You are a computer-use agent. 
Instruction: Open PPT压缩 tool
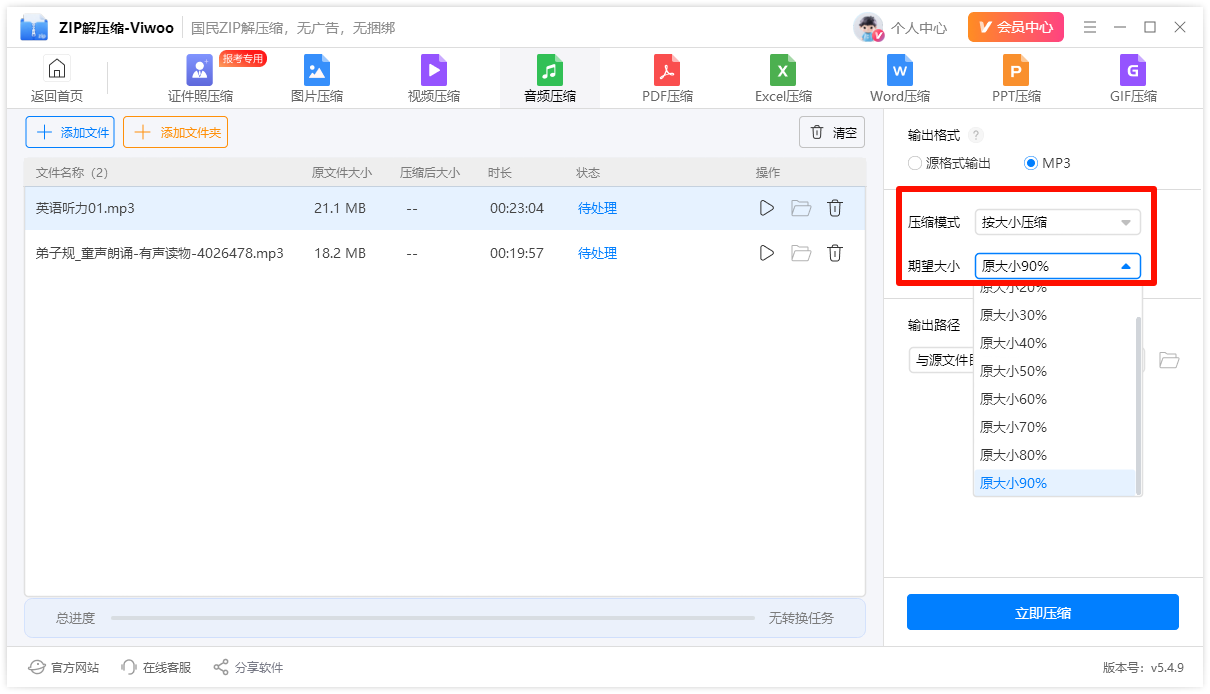click(1016, 79)
